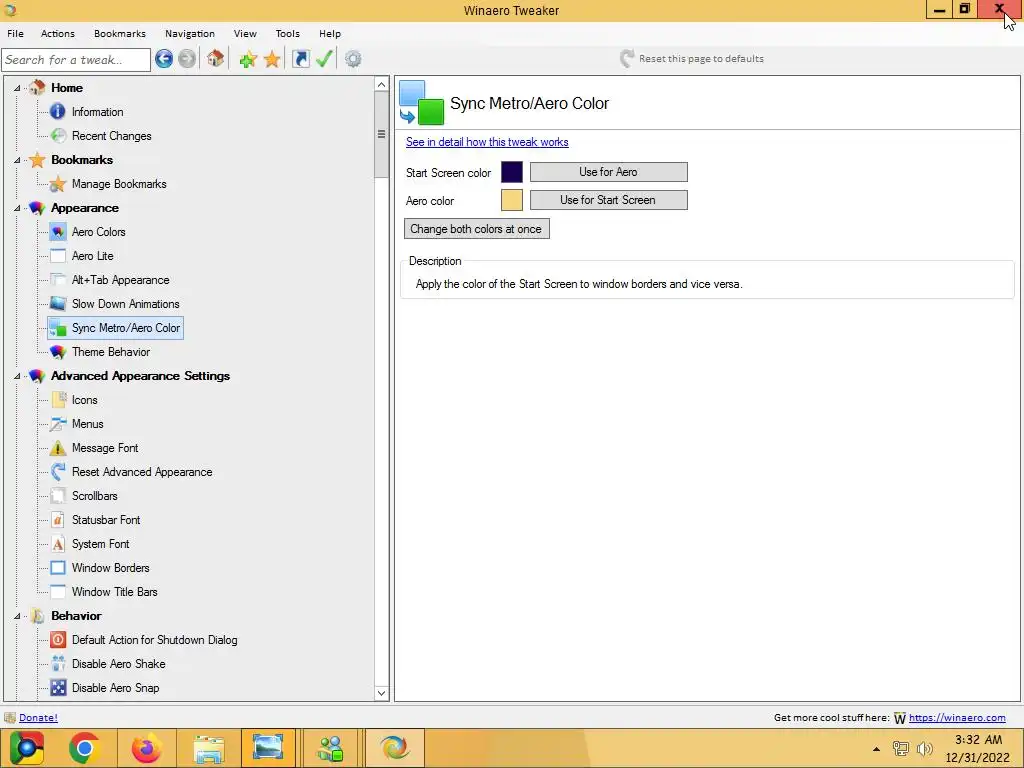This screenshot has width=1024, height=768.
Task: Click Change both colors at once
Action: coord(477,229)
